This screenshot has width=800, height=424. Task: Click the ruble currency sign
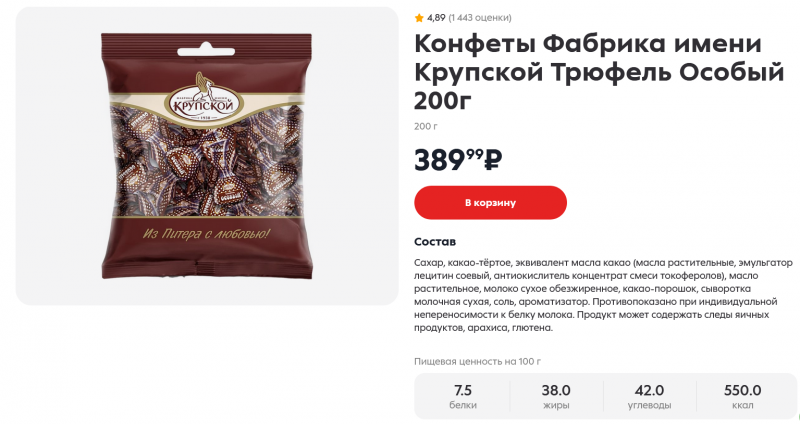(493, 160)
